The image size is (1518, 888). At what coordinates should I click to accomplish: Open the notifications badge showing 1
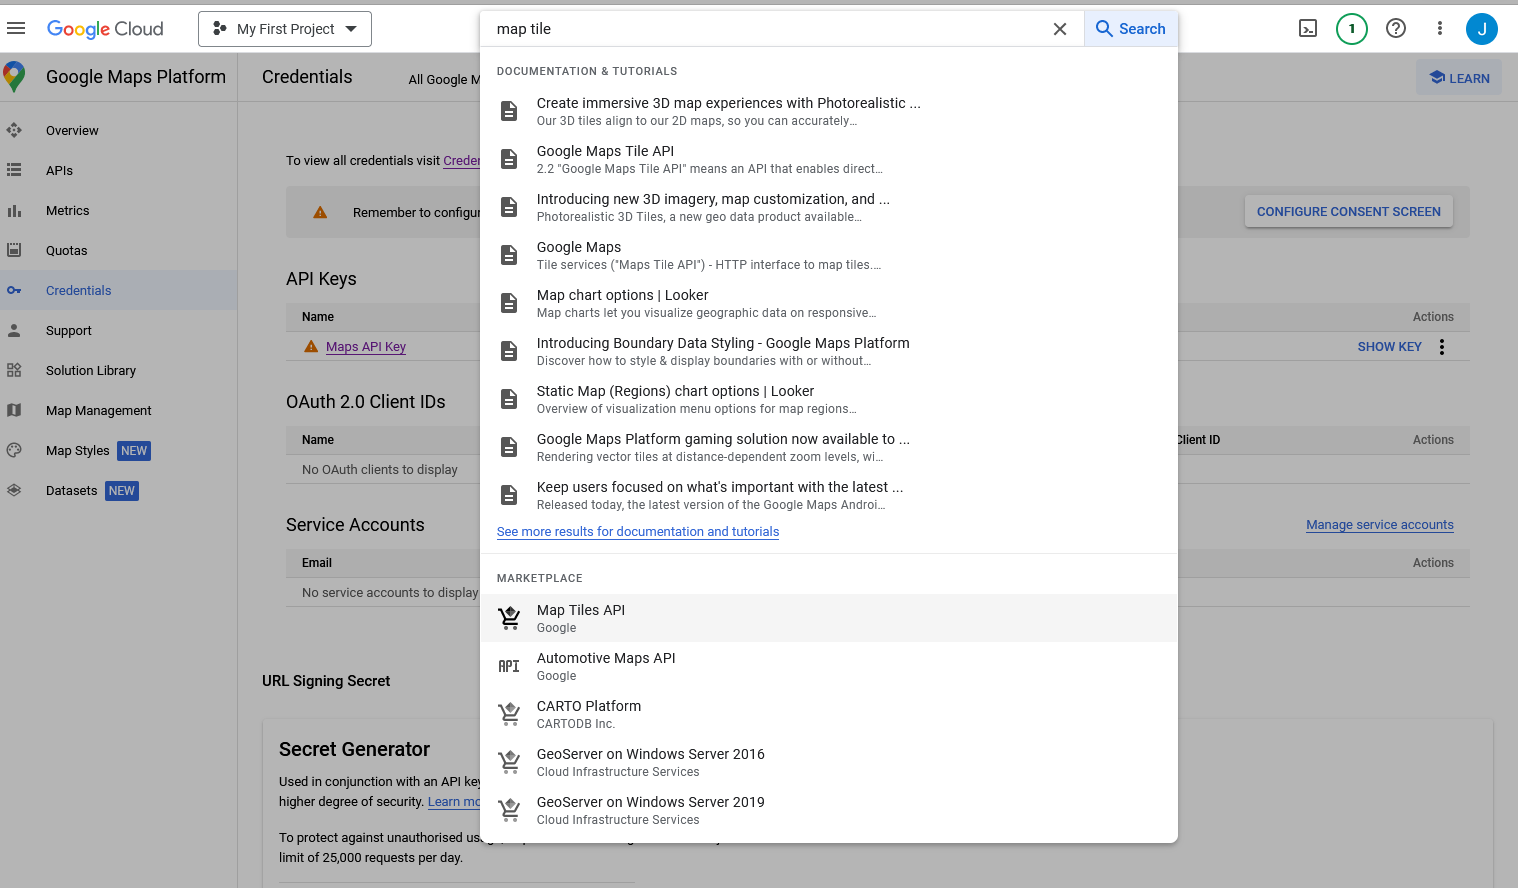1352,29
